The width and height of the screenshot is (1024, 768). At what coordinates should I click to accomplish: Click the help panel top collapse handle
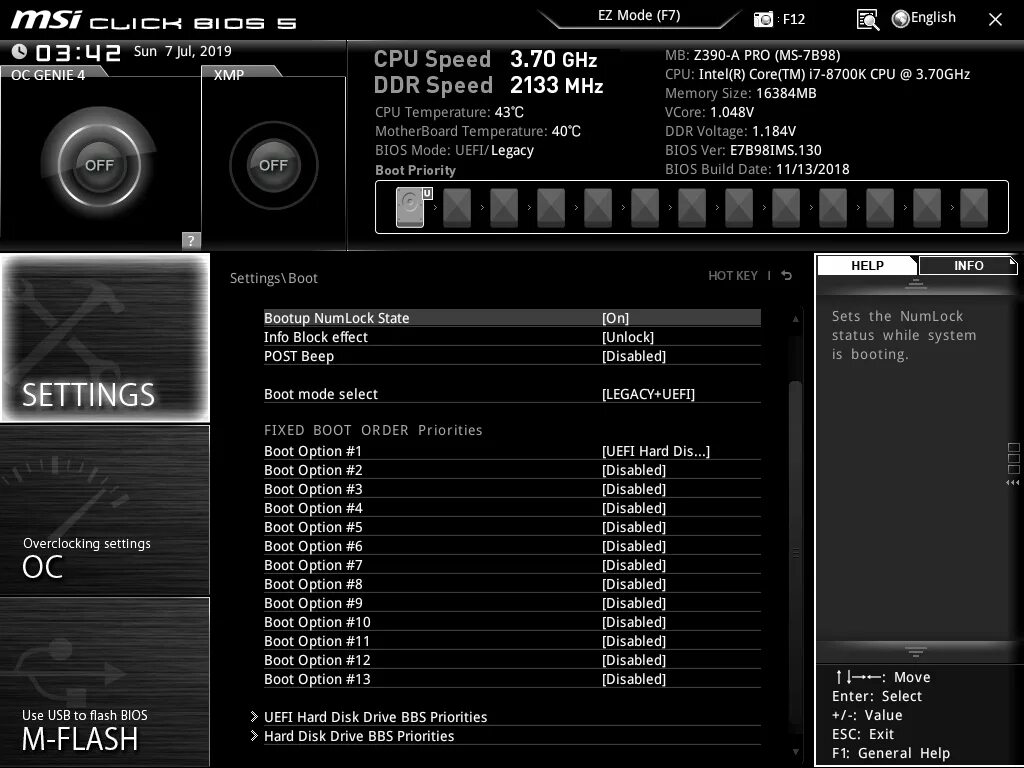(x=916, y=283)
